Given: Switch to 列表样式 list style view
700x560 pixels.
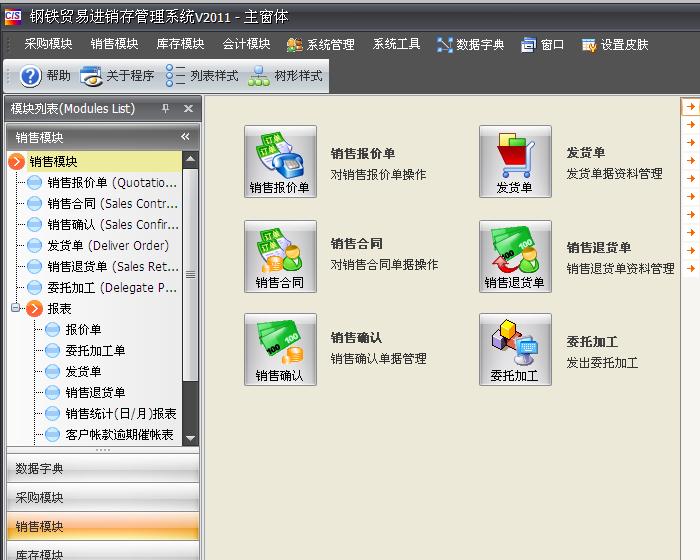Looking at the screenshot, I should click(x=203, y=76).
